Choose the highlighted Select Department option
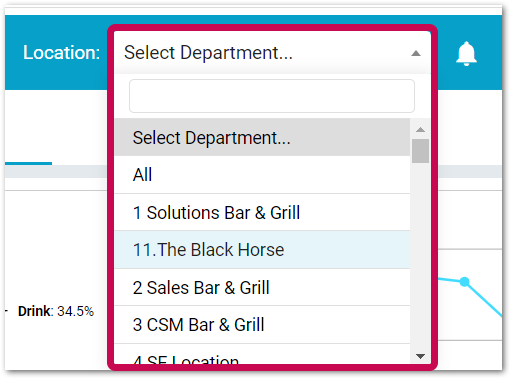This screenshot has width=511, height=379. [262, 137]
